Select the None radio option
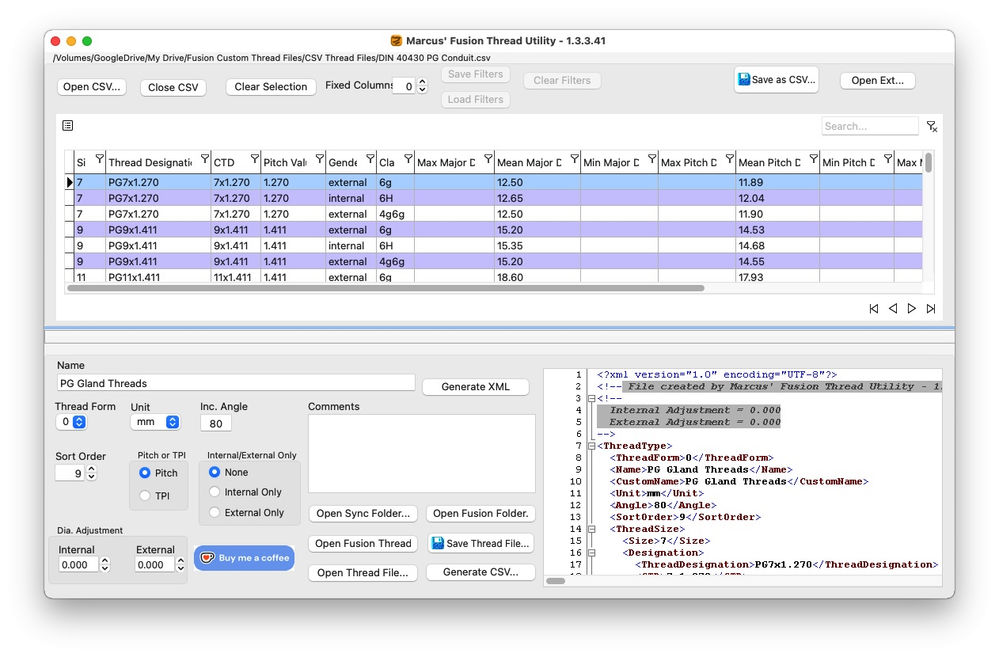 (x=214, y=472)
